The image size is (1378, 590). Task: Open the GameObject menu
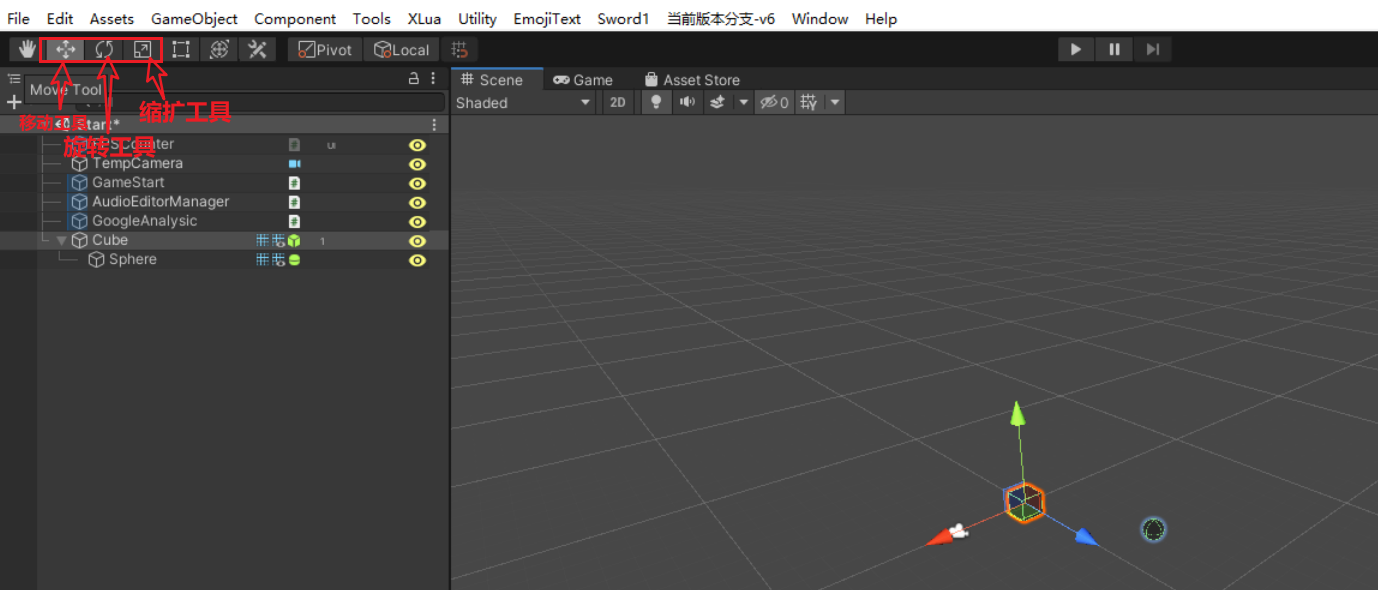[194, 19]
